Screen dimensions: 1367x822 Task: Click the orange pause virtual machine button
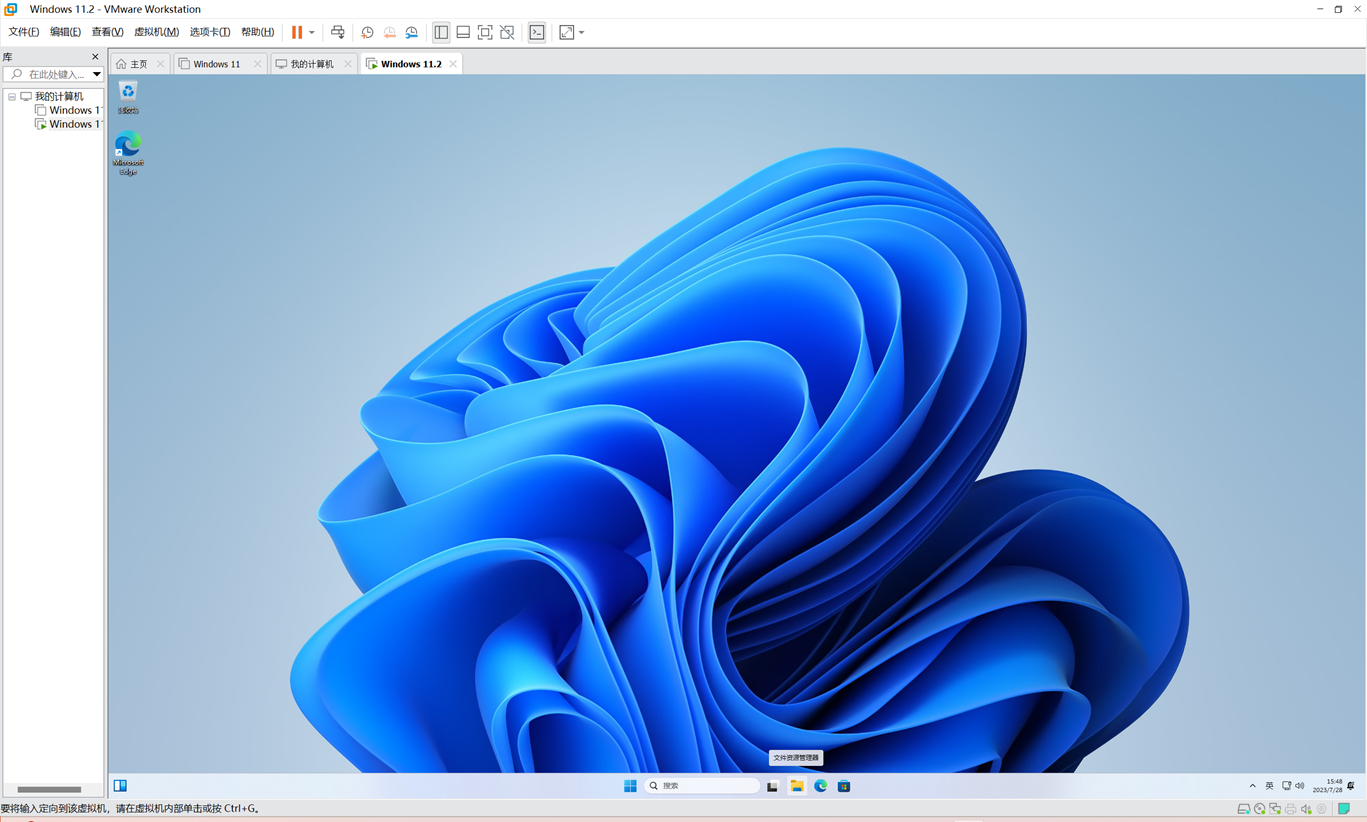point(297,32)
